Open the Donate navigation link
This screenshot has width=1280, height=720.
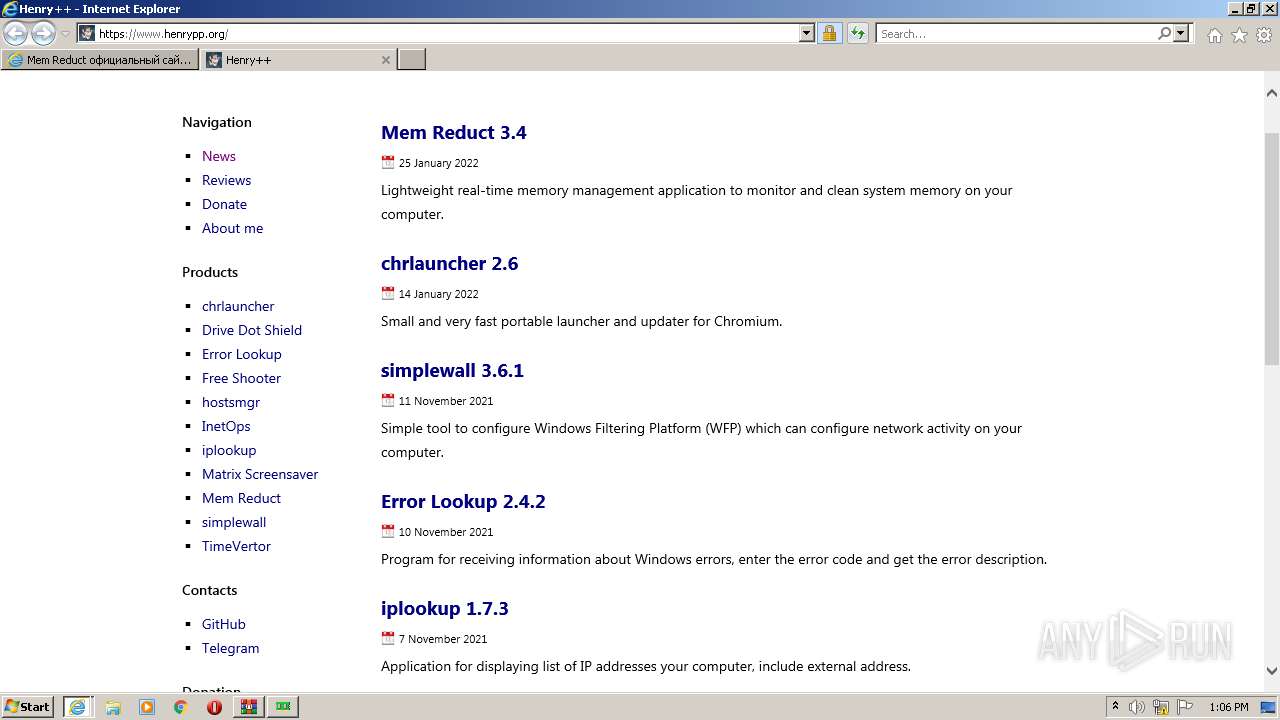224,204
